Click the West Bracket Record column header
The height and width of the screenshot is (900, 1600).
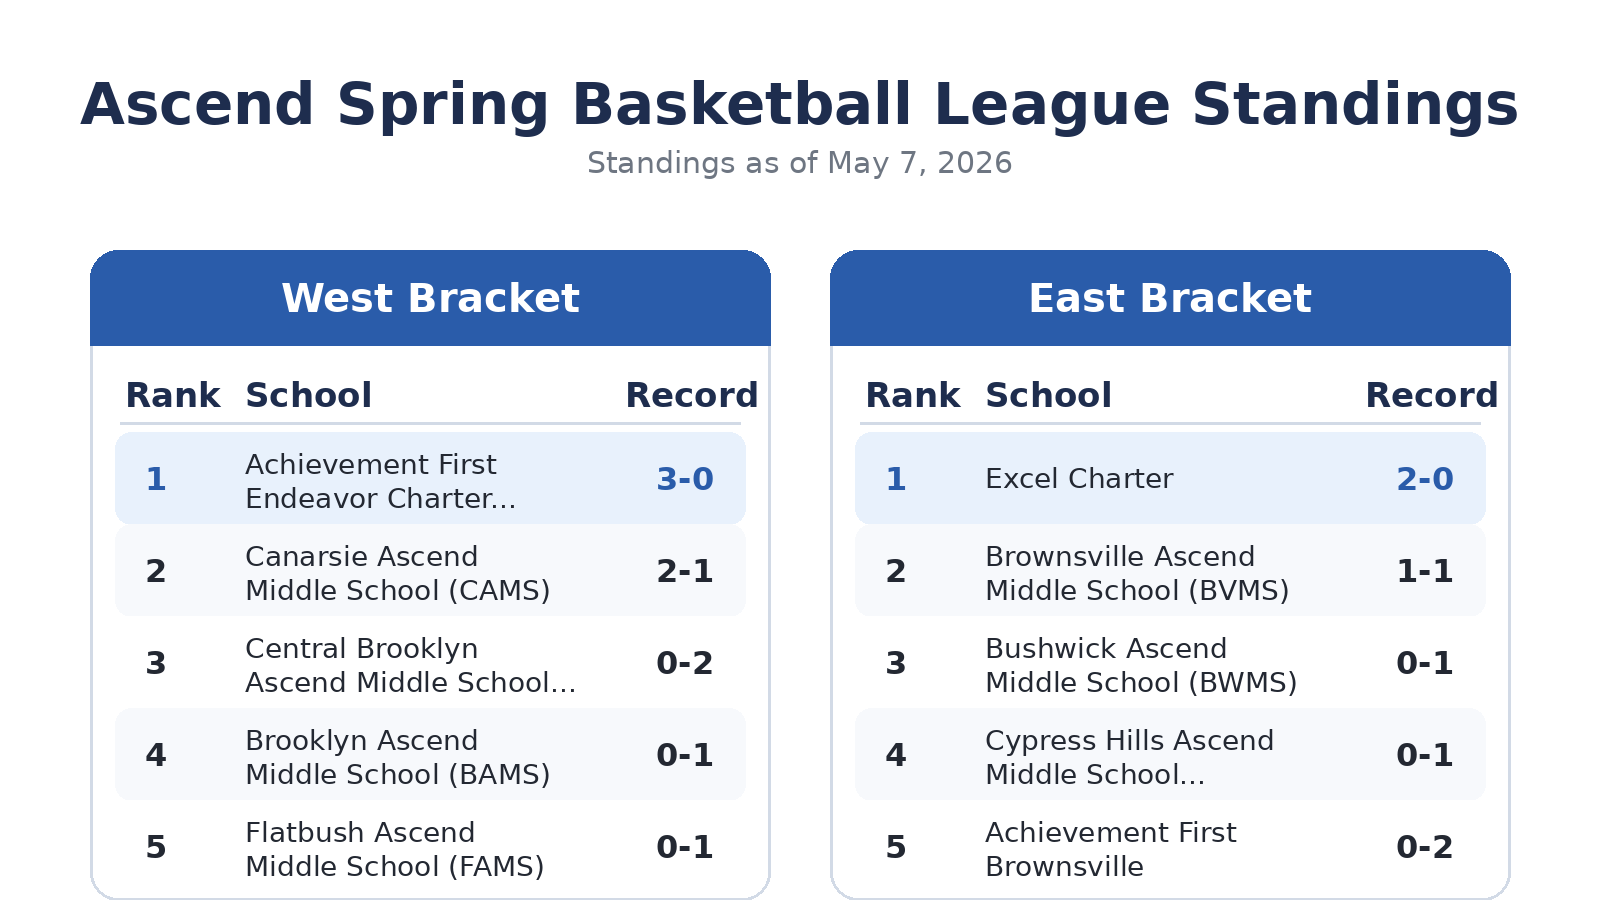point(692,396)
